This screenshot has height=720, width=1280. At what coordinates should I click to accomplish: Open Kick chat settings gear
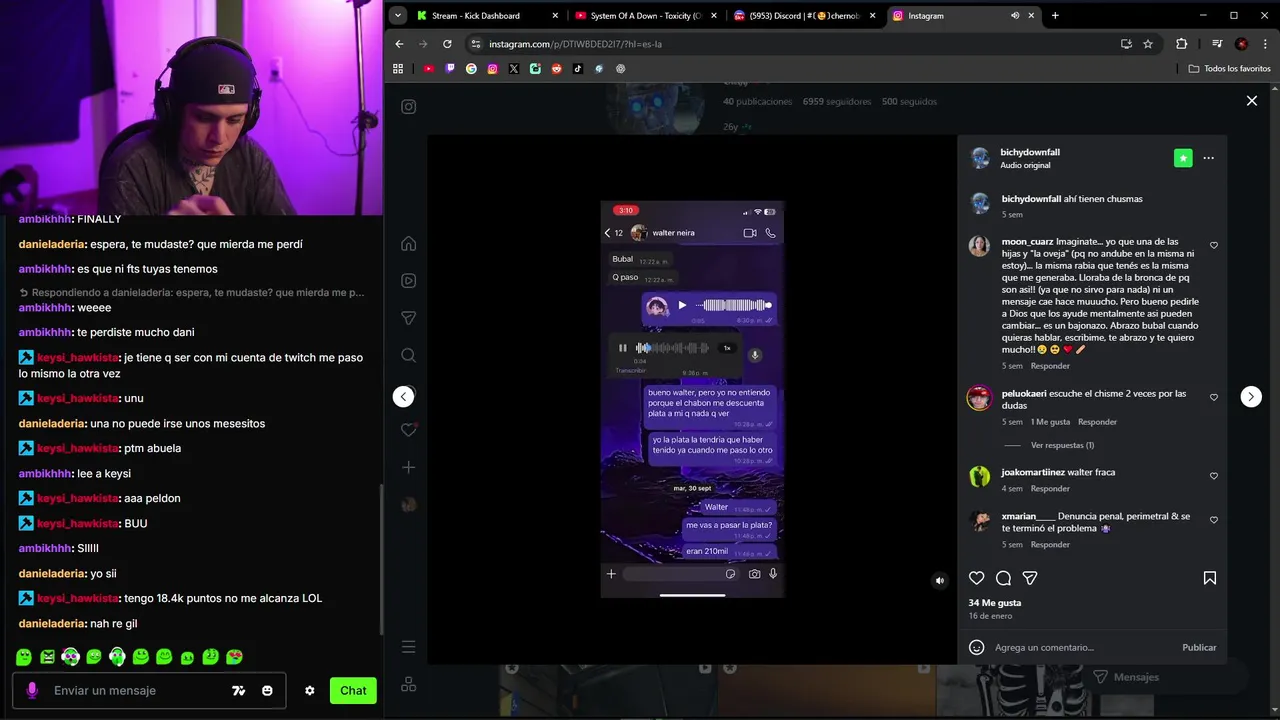coord(310,690)
